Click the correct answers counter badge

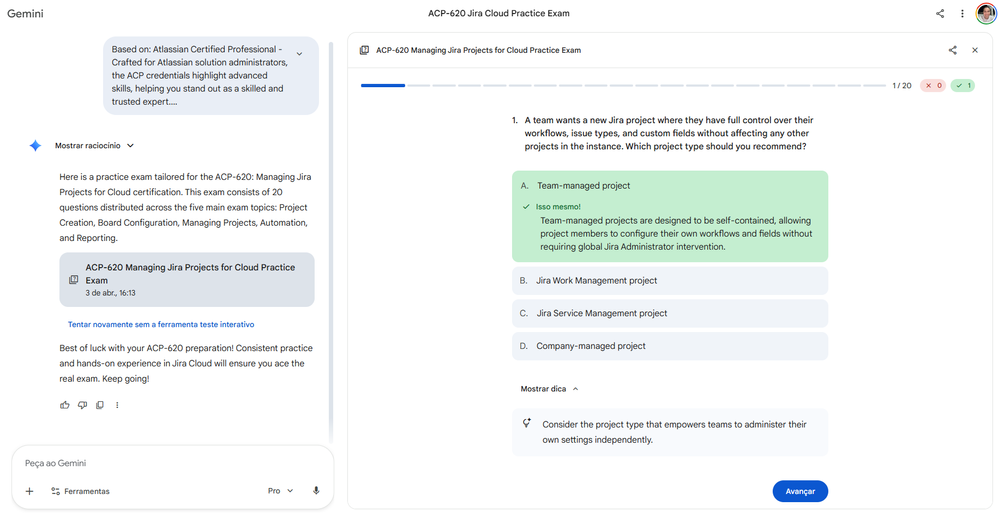(x=963, y=85)
